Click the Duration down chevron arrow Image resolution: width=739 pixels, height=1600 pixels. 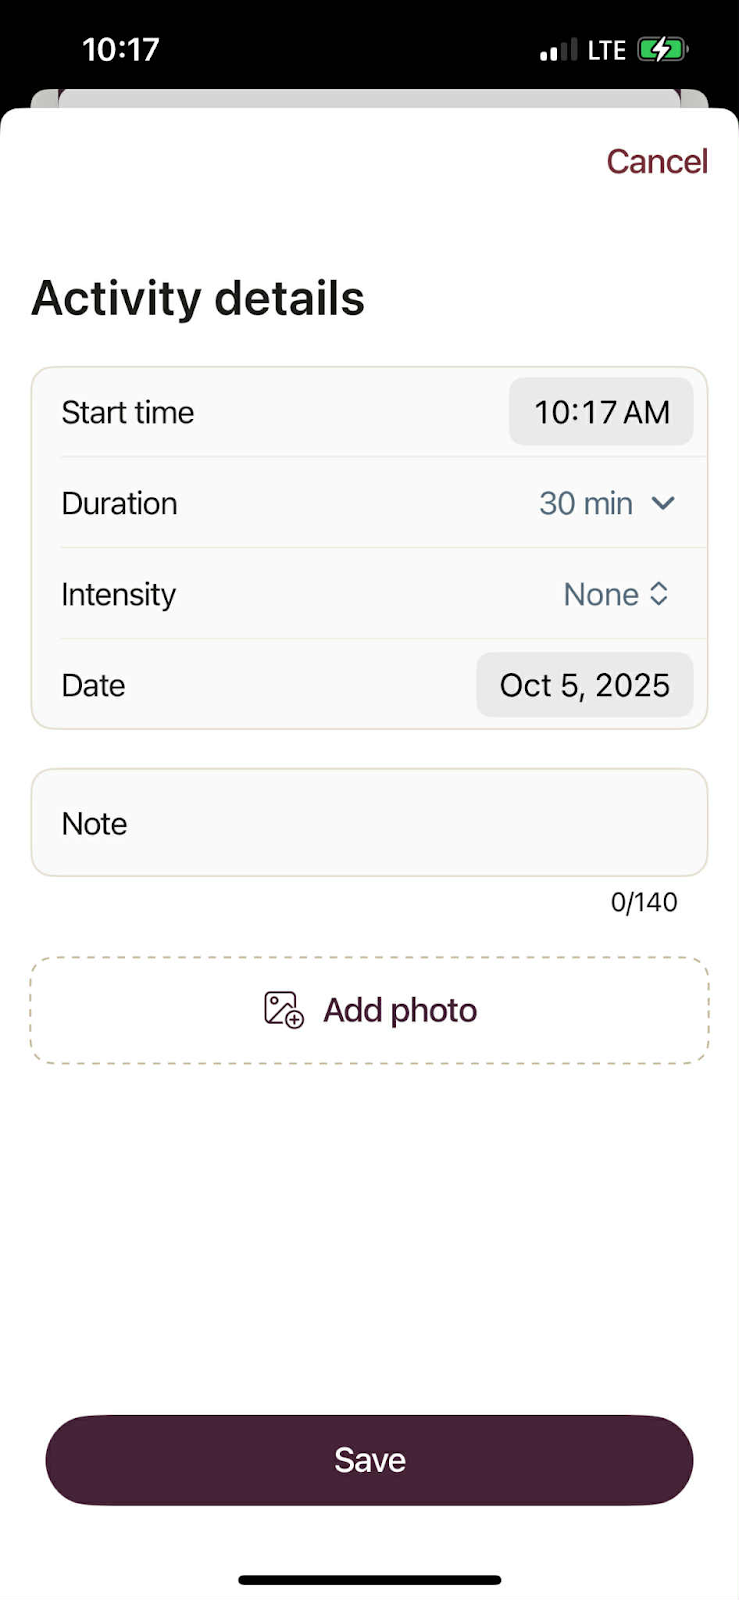pos(663,503)
